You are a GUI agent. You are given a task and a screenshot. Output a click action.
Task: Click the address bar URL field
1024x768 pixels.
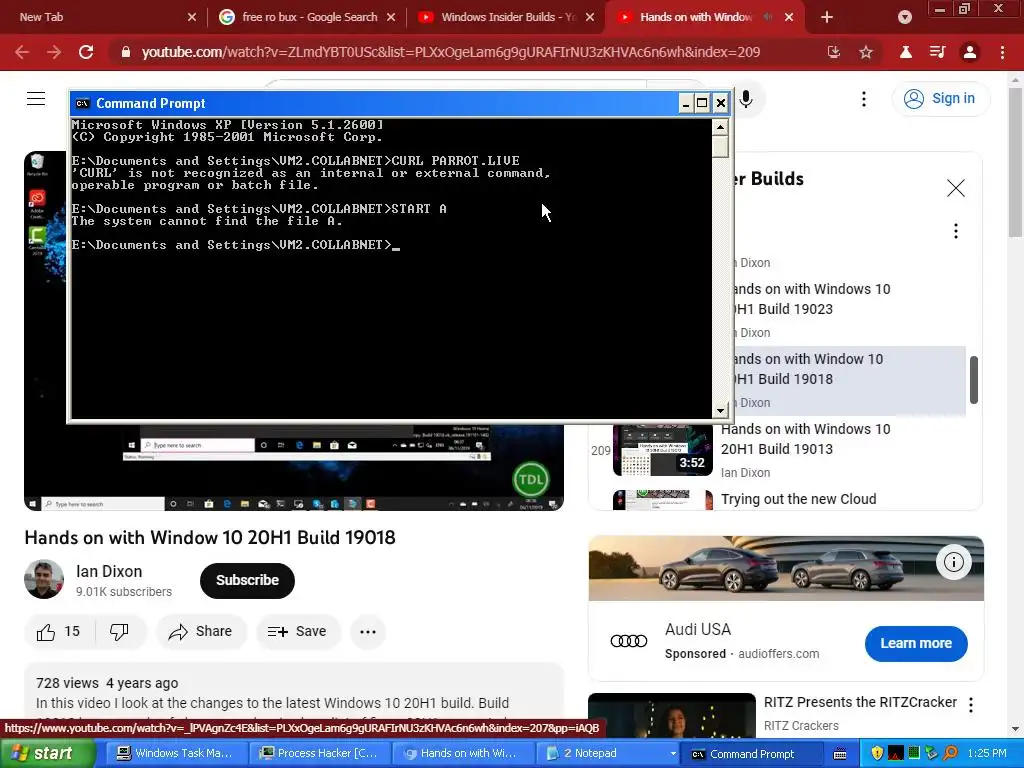click(451, 52)
